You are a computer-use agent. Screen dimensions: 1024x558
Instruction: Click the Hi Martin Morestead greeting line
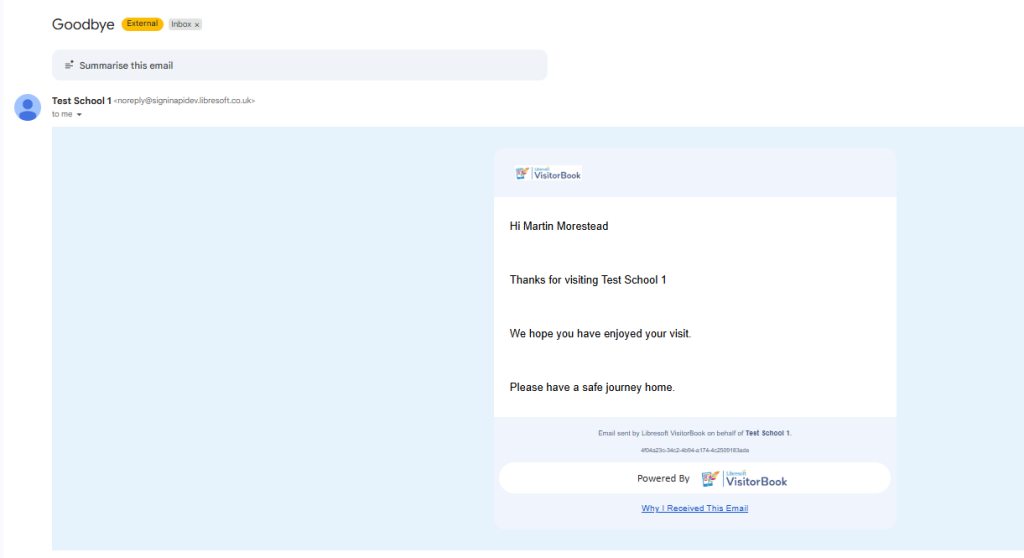[558, 226]
